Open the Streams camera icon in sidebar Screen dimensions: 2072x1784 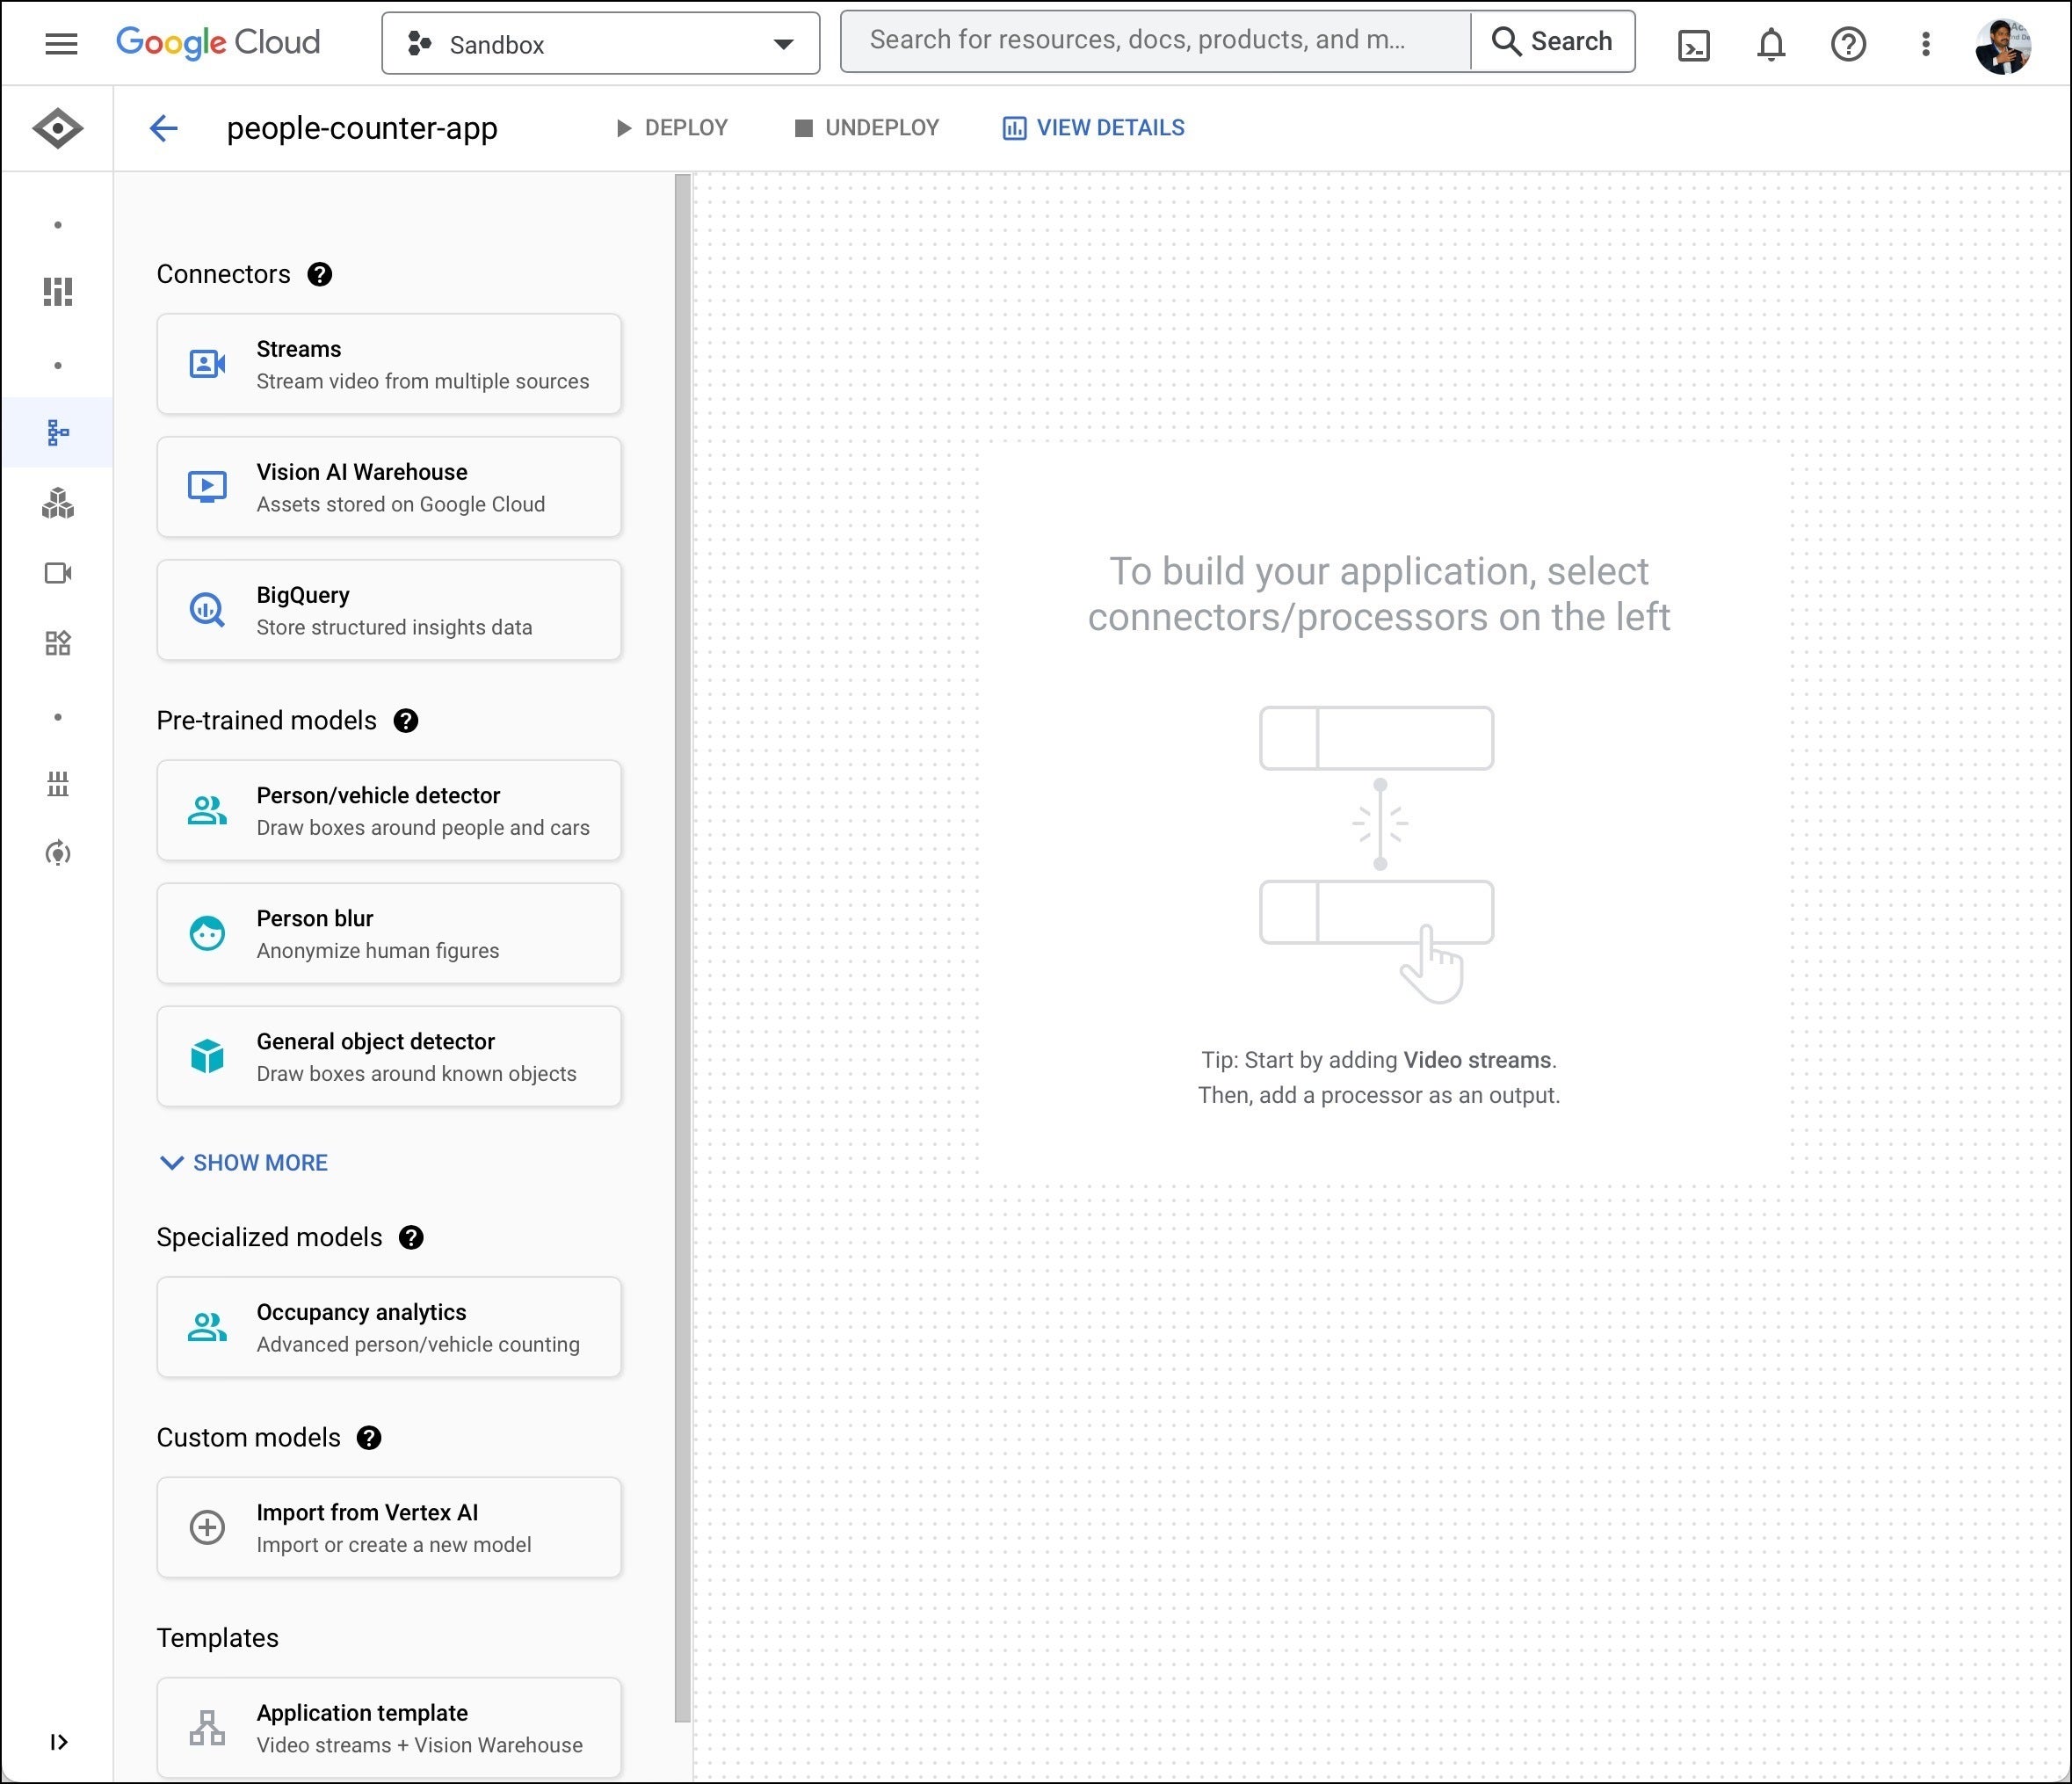pos(58,573)
